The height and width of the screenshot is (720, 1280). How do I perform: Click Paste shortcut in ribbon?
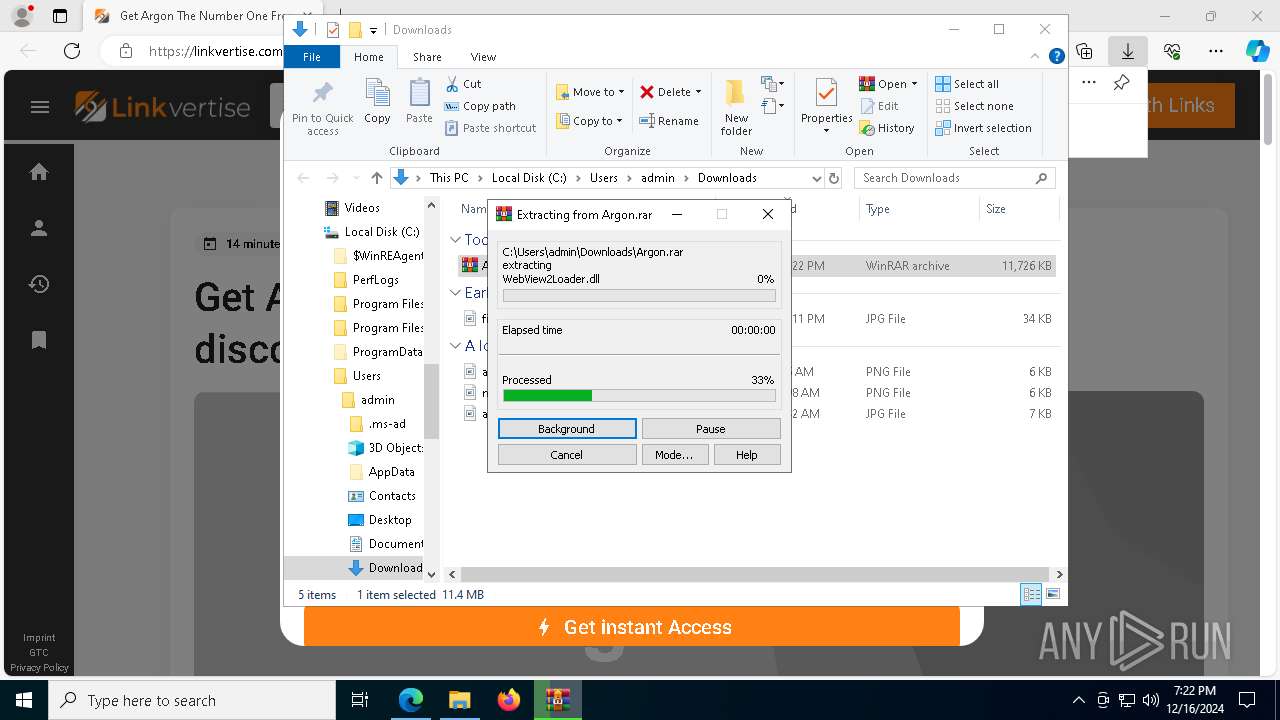pyautogui.click(x=490, y=128)
